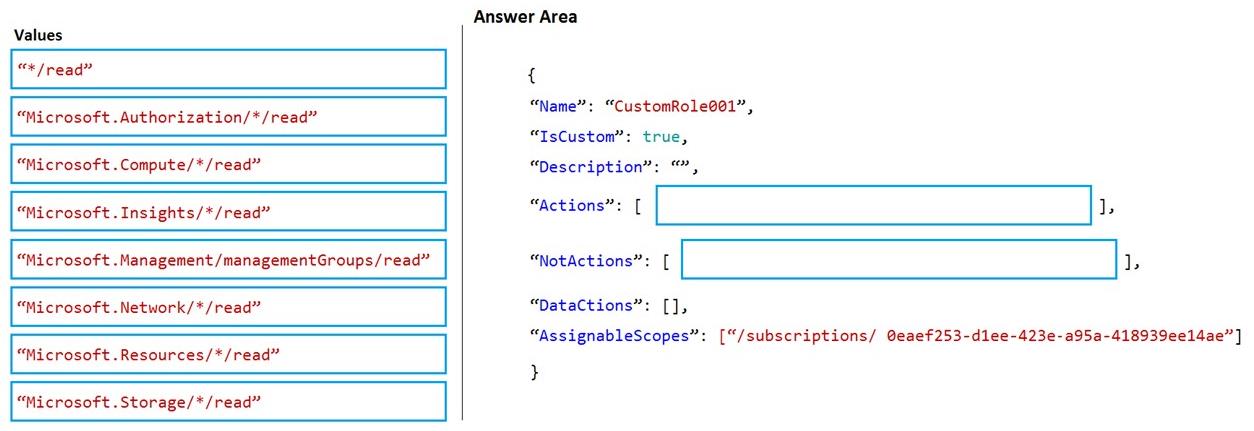Click the Description key text
1254x431 pixels.
[585, 167]
